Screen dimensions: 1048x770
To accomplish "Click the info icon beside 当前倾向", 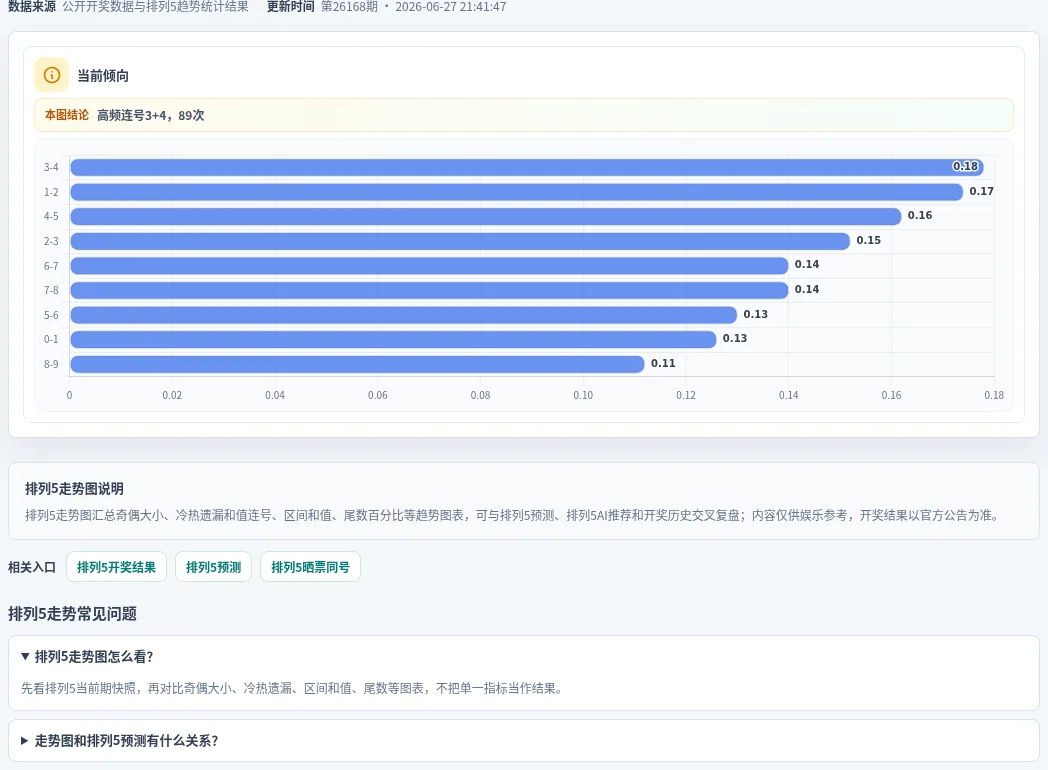I will click(x=51, y=75).
